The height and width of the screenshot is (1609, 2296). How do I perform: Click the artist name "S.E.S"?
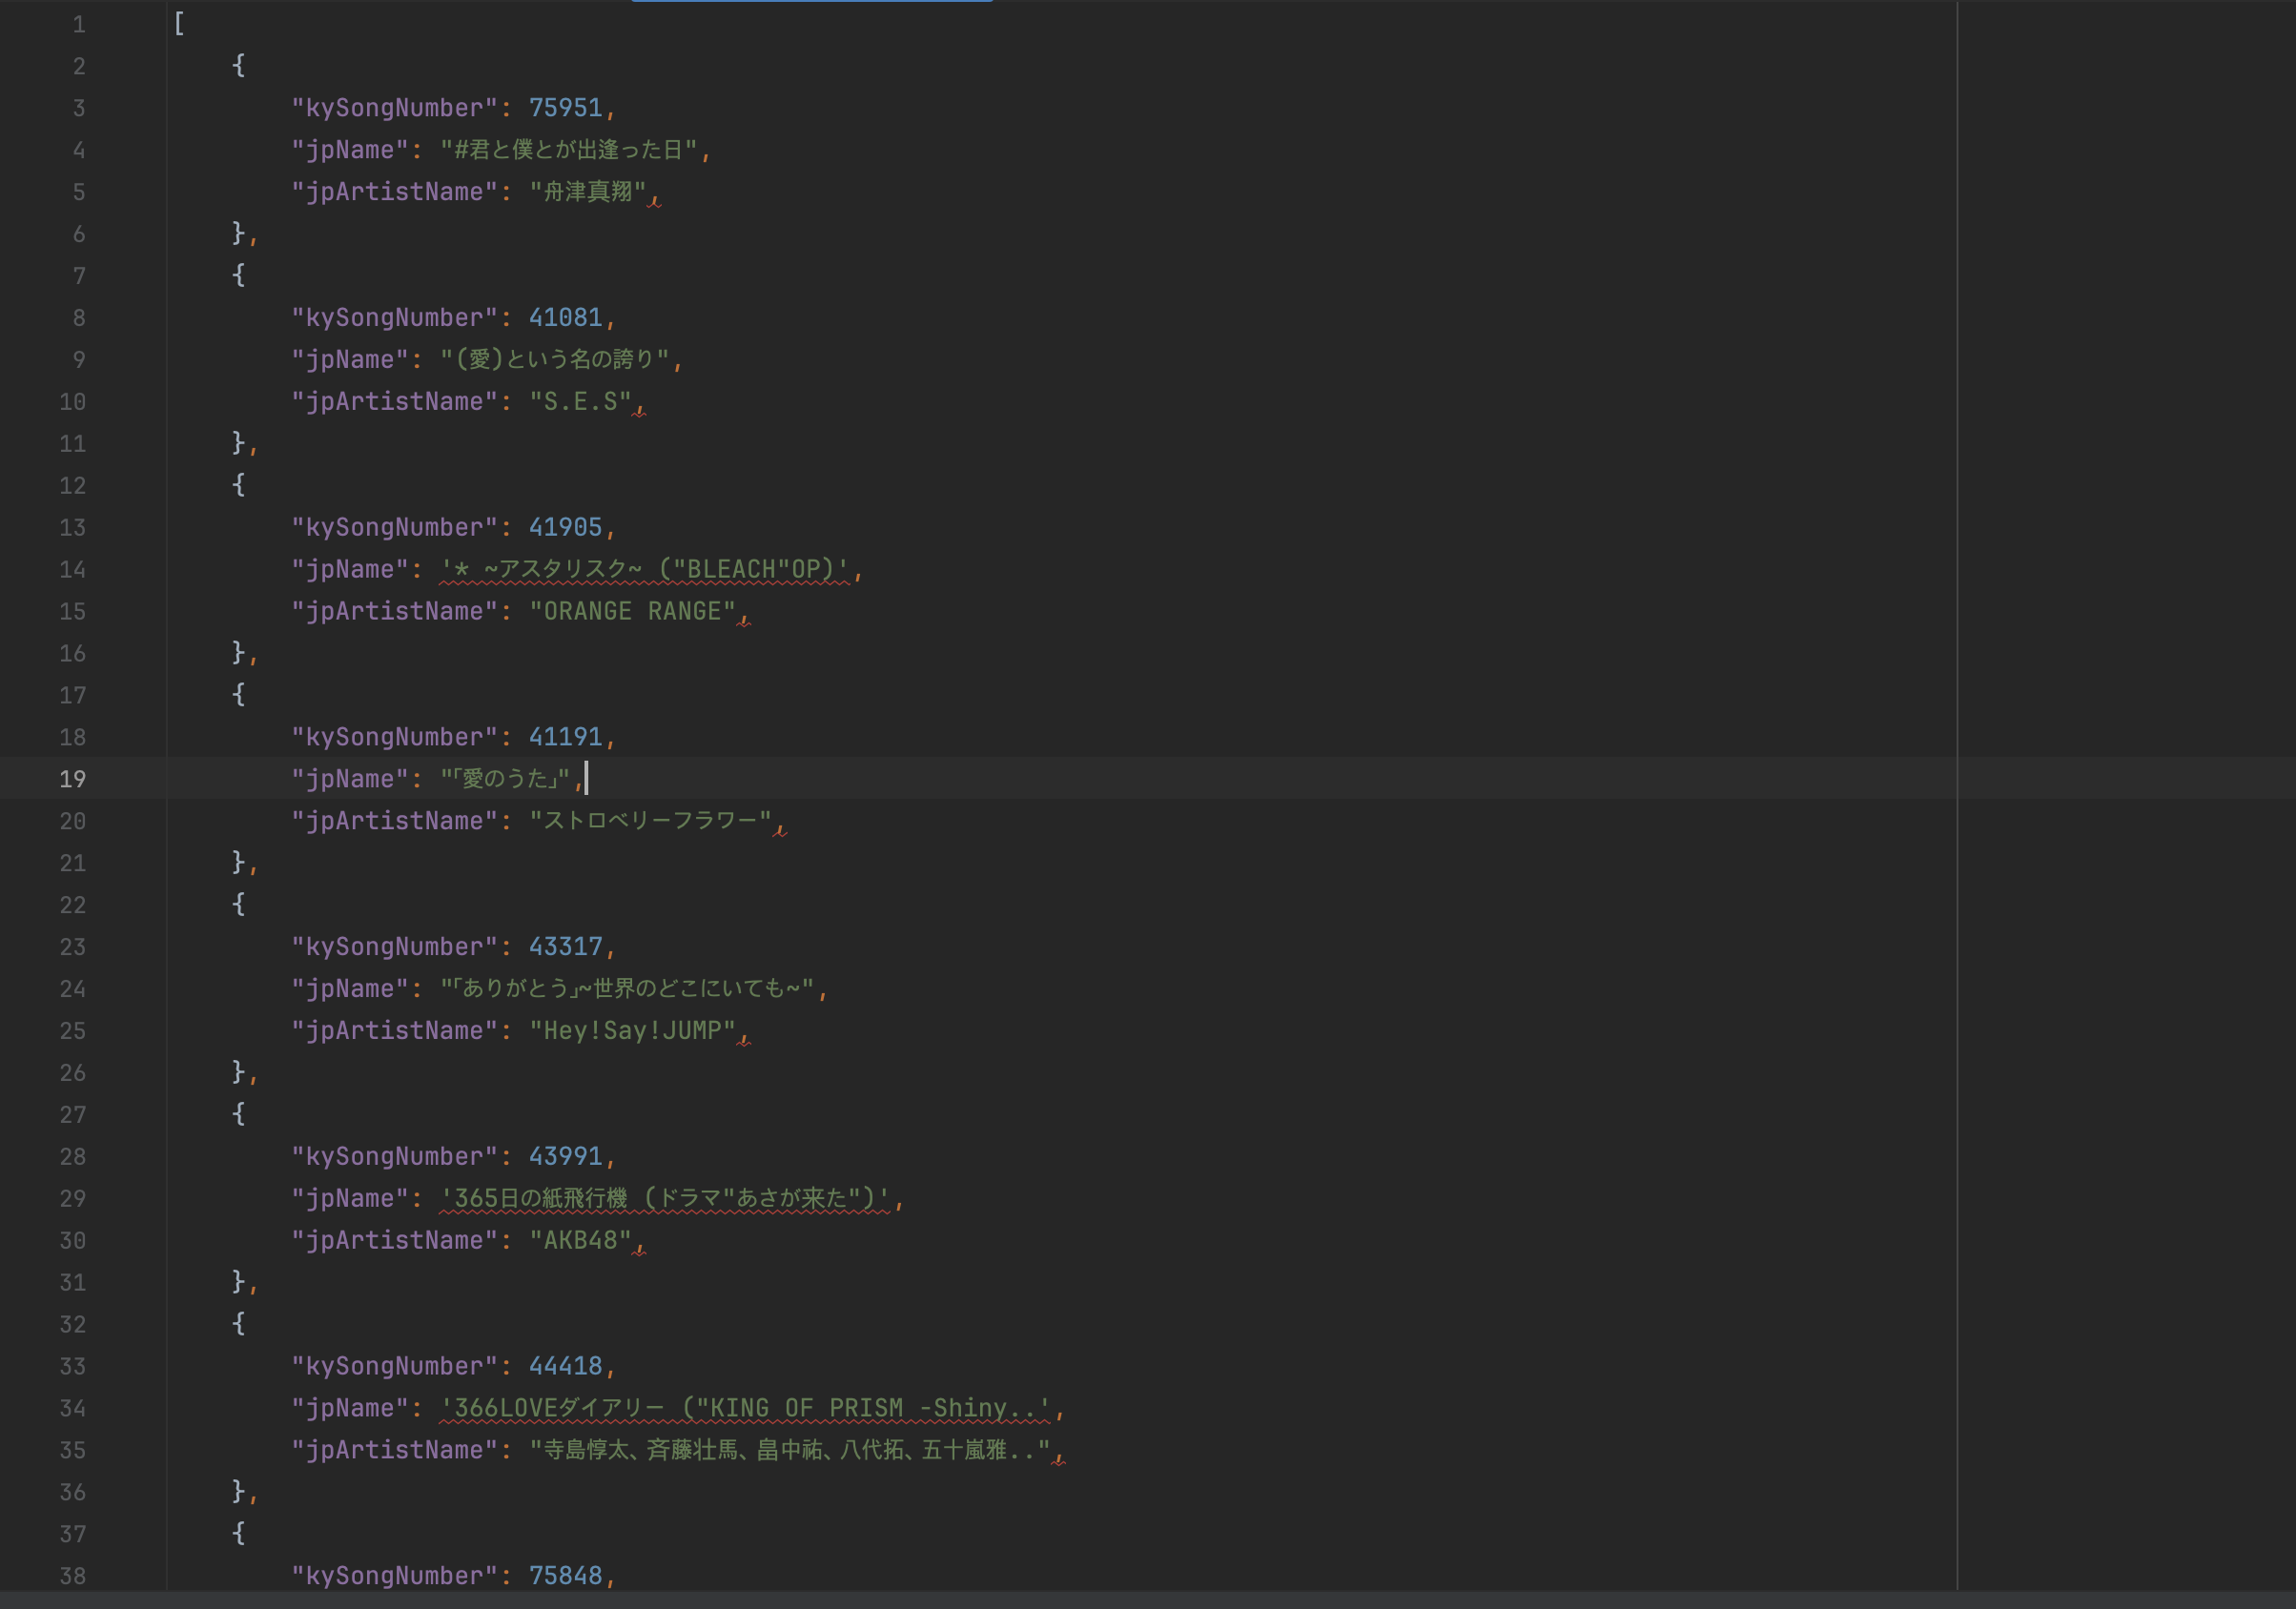tap(580, 402)
